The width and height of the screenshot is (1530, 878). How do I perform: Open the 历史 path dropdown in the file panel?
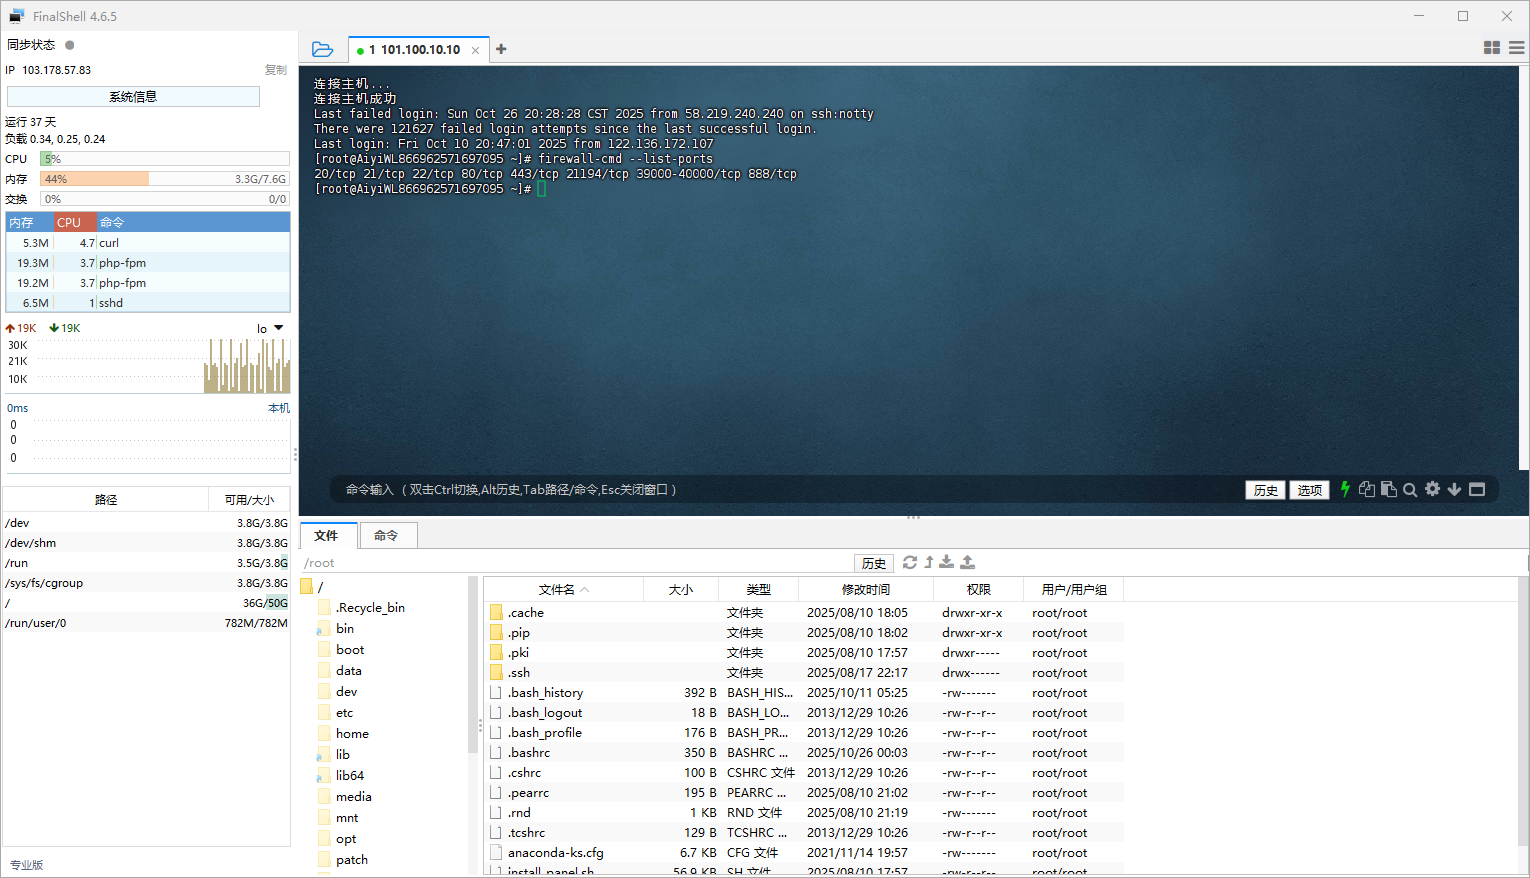point(873,562)
